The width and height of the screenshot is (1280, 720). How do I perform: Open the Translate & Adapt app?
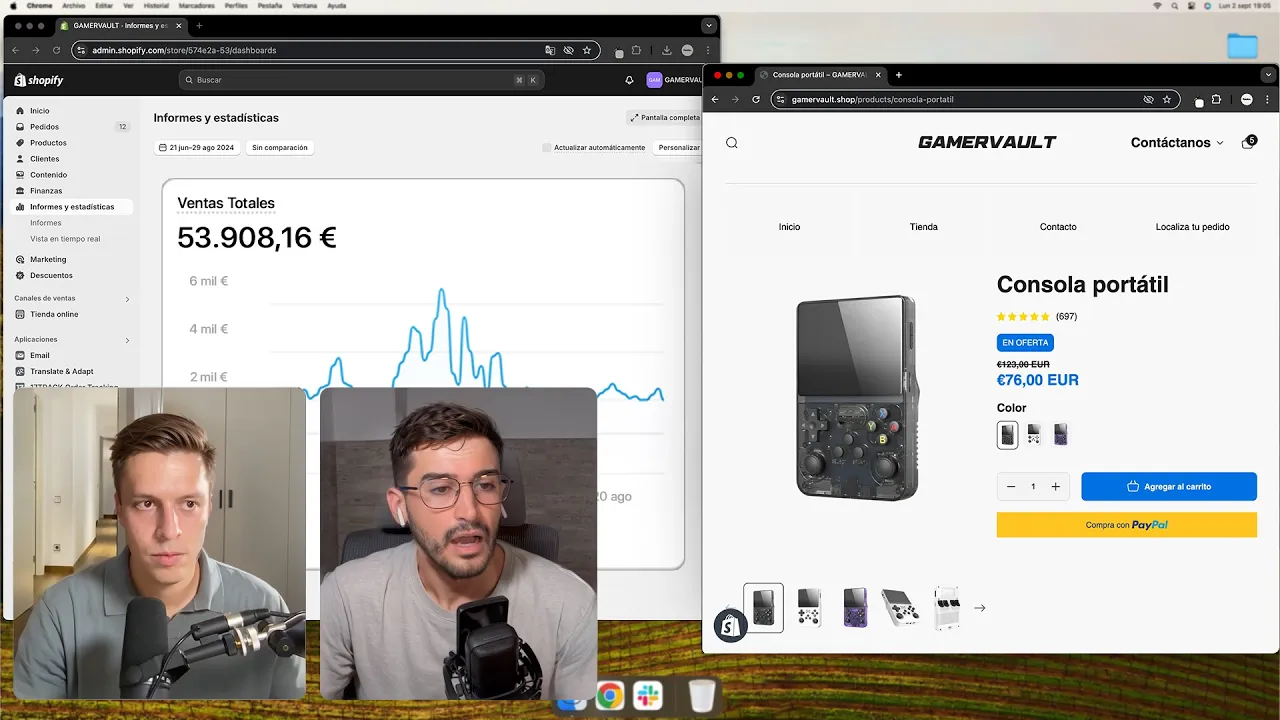pyautogui.click(x=61, y=371)
